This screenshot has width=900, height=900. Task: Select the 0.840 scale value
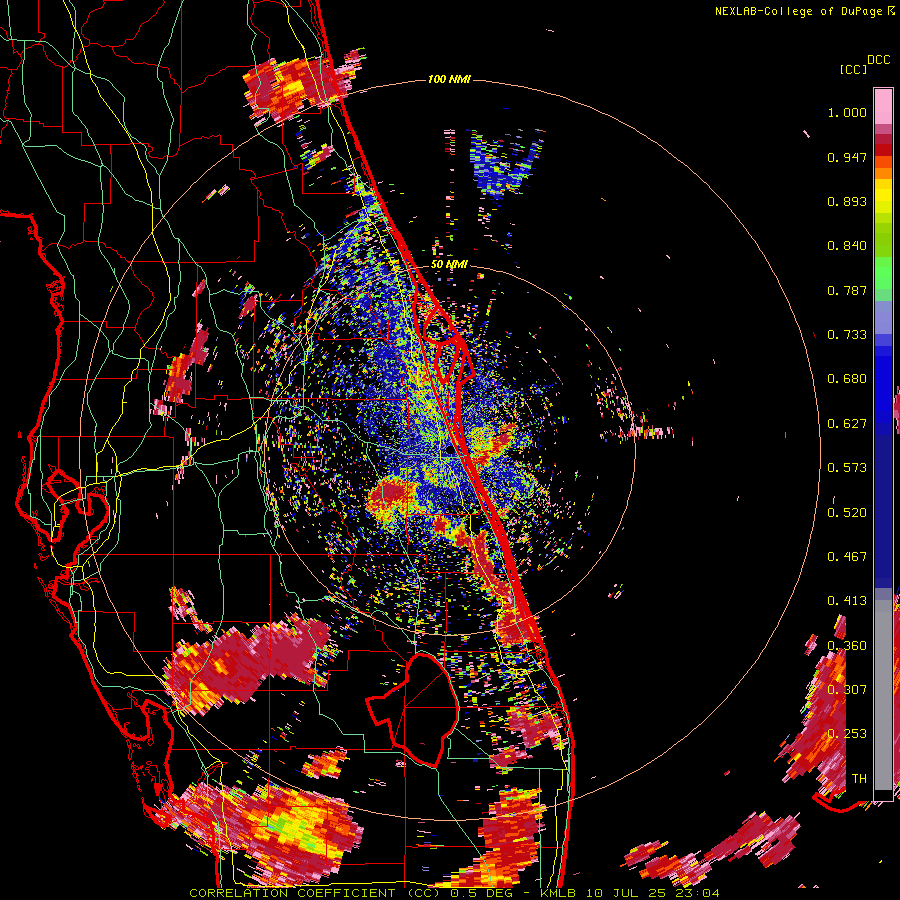pos(847,246)
